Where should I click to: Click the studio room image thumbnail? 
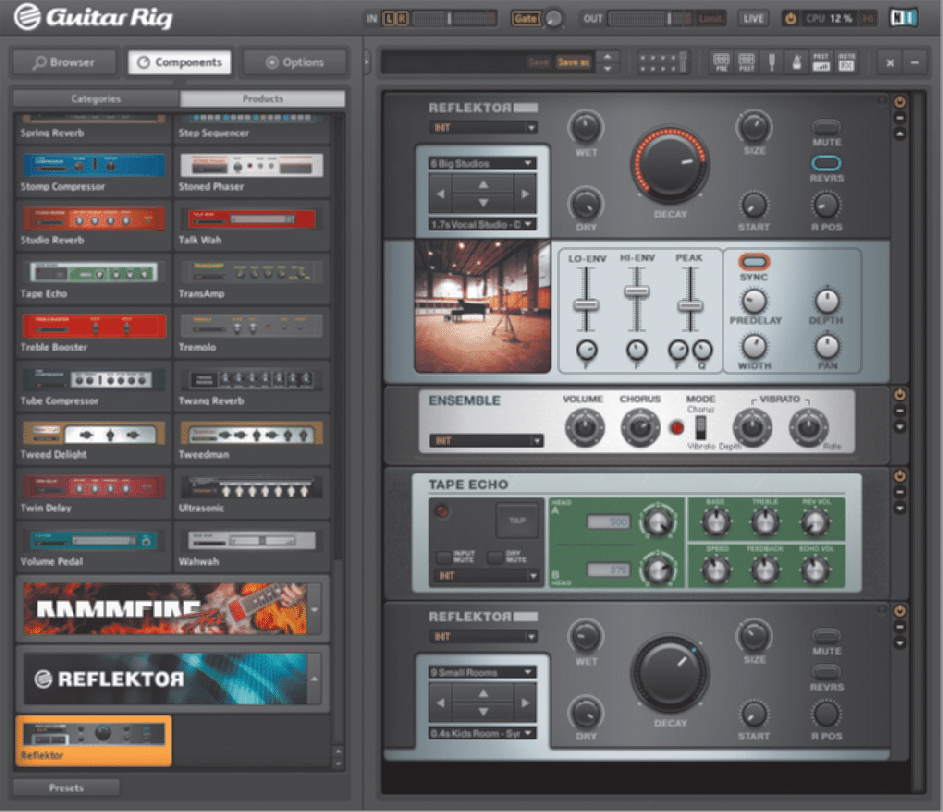483,306
